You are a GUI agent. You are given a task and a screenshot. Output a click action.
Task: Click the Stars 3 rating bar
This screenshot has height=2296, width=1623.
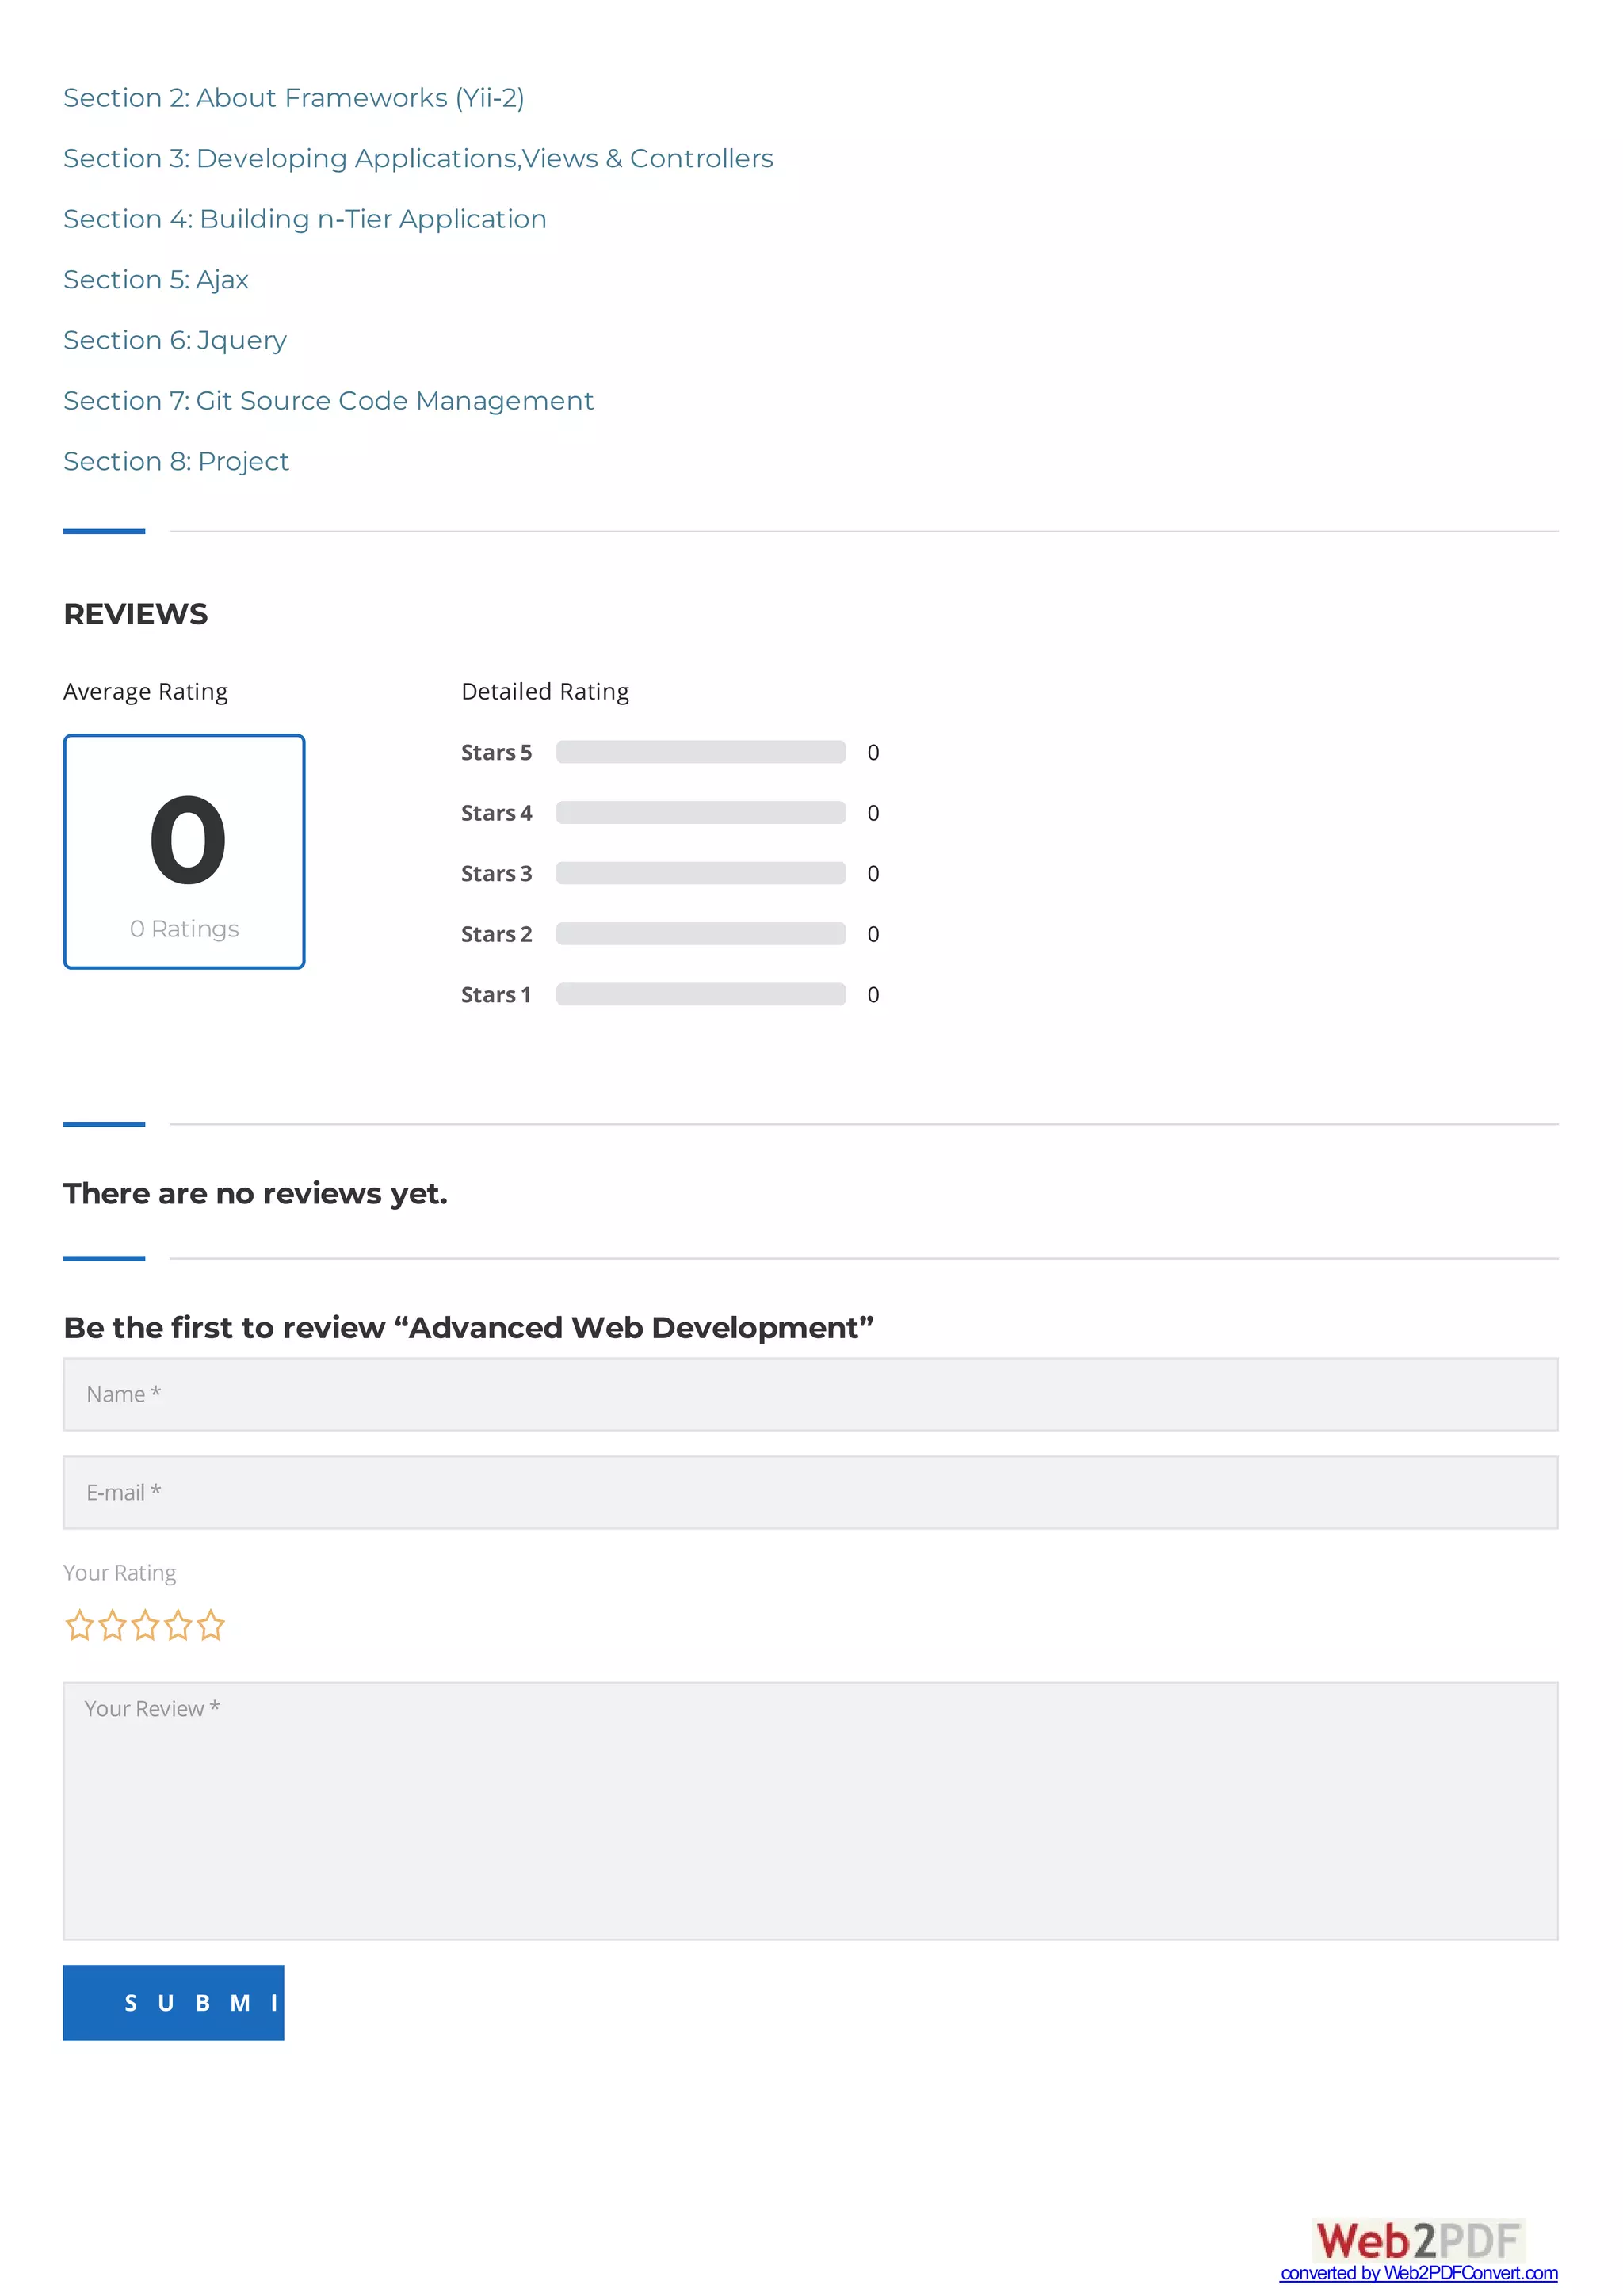click(x=701, y=873)
